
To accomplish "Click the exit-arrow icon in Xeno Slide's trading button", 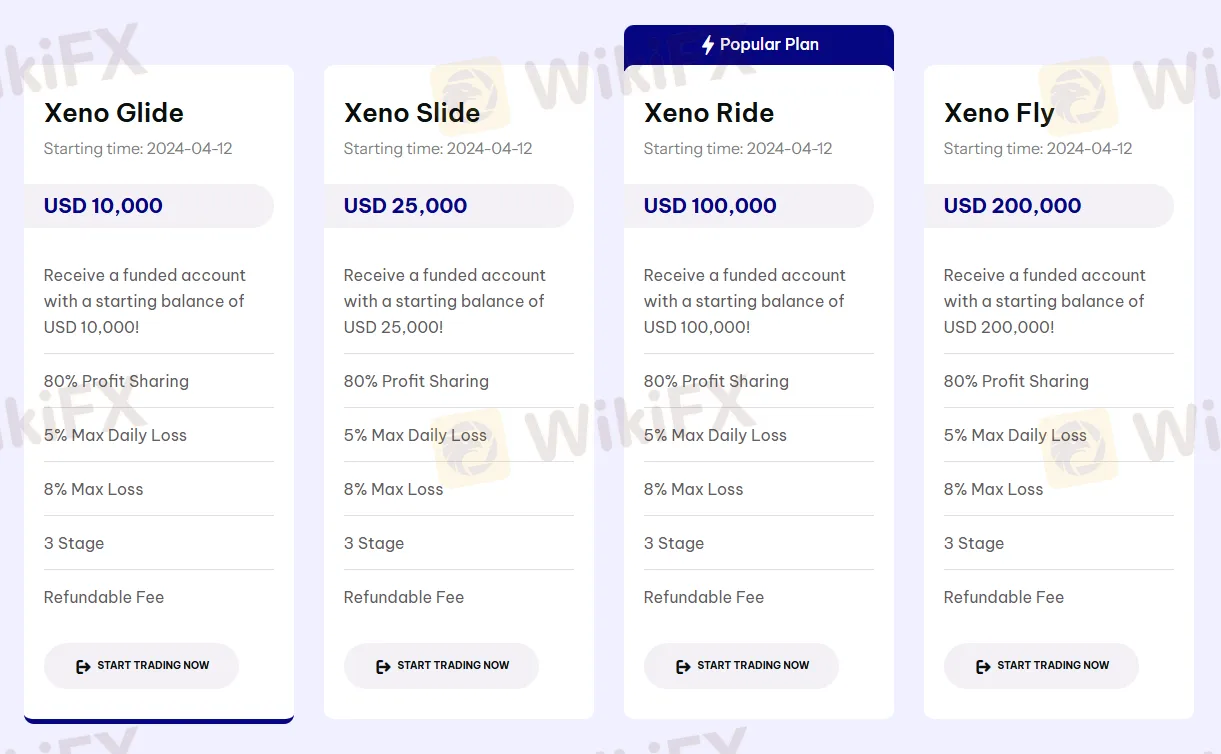I will click(x=383, y=666).
